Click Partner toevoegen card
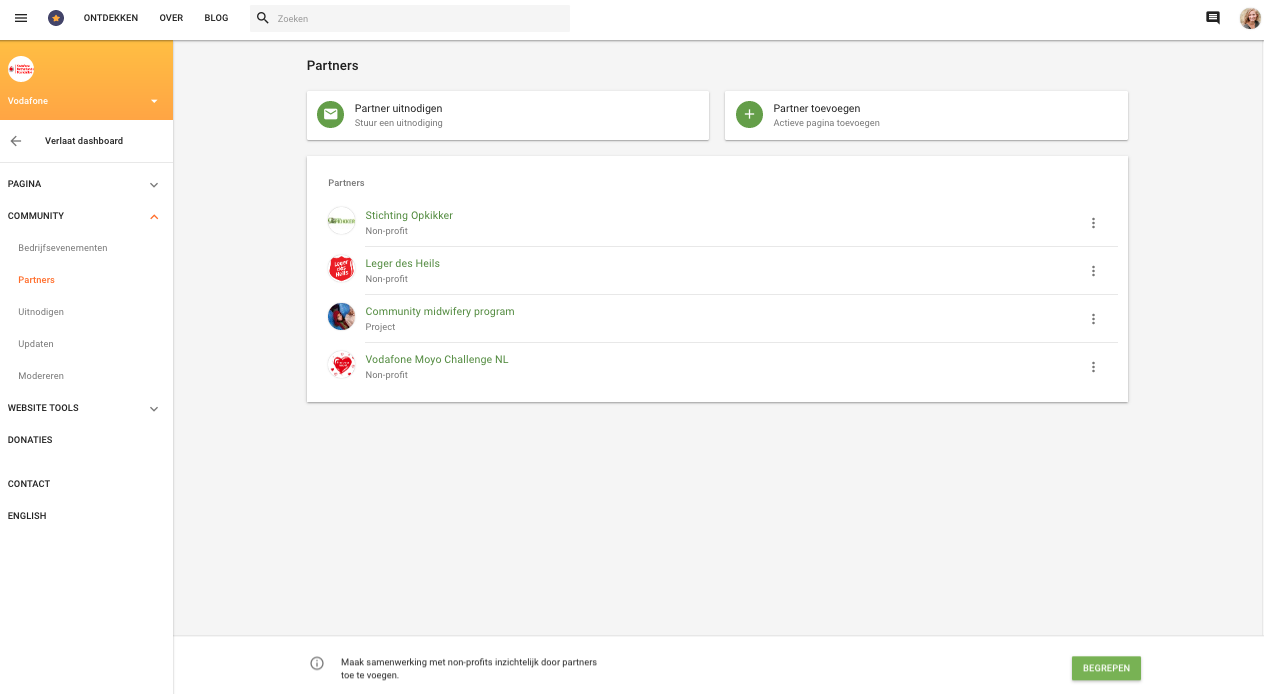Viewport: 1264px width, 694px height. (x=926, y=115)
